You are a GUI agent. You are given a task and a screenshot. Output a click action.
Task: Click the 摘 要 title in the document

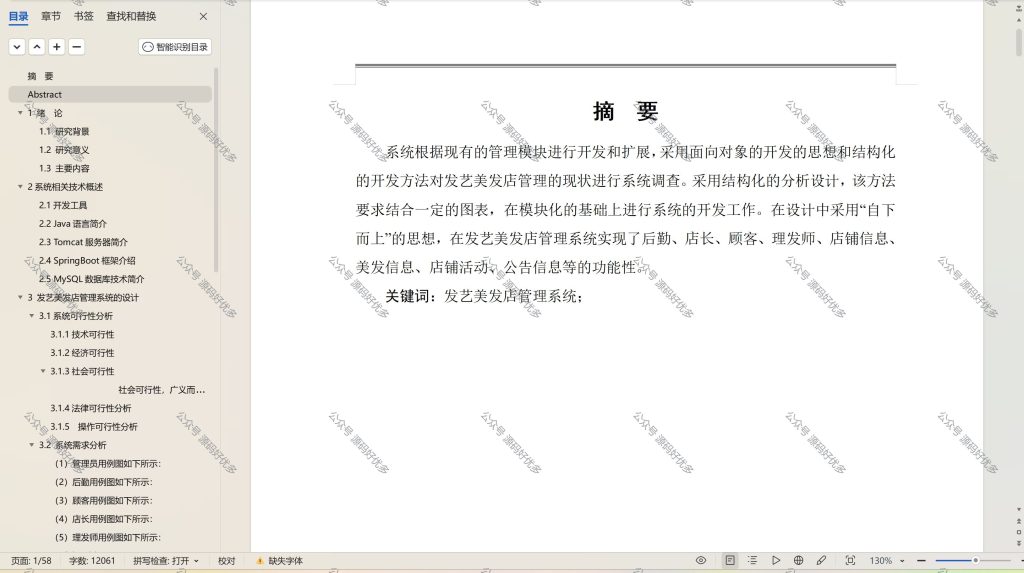[625, 112]
